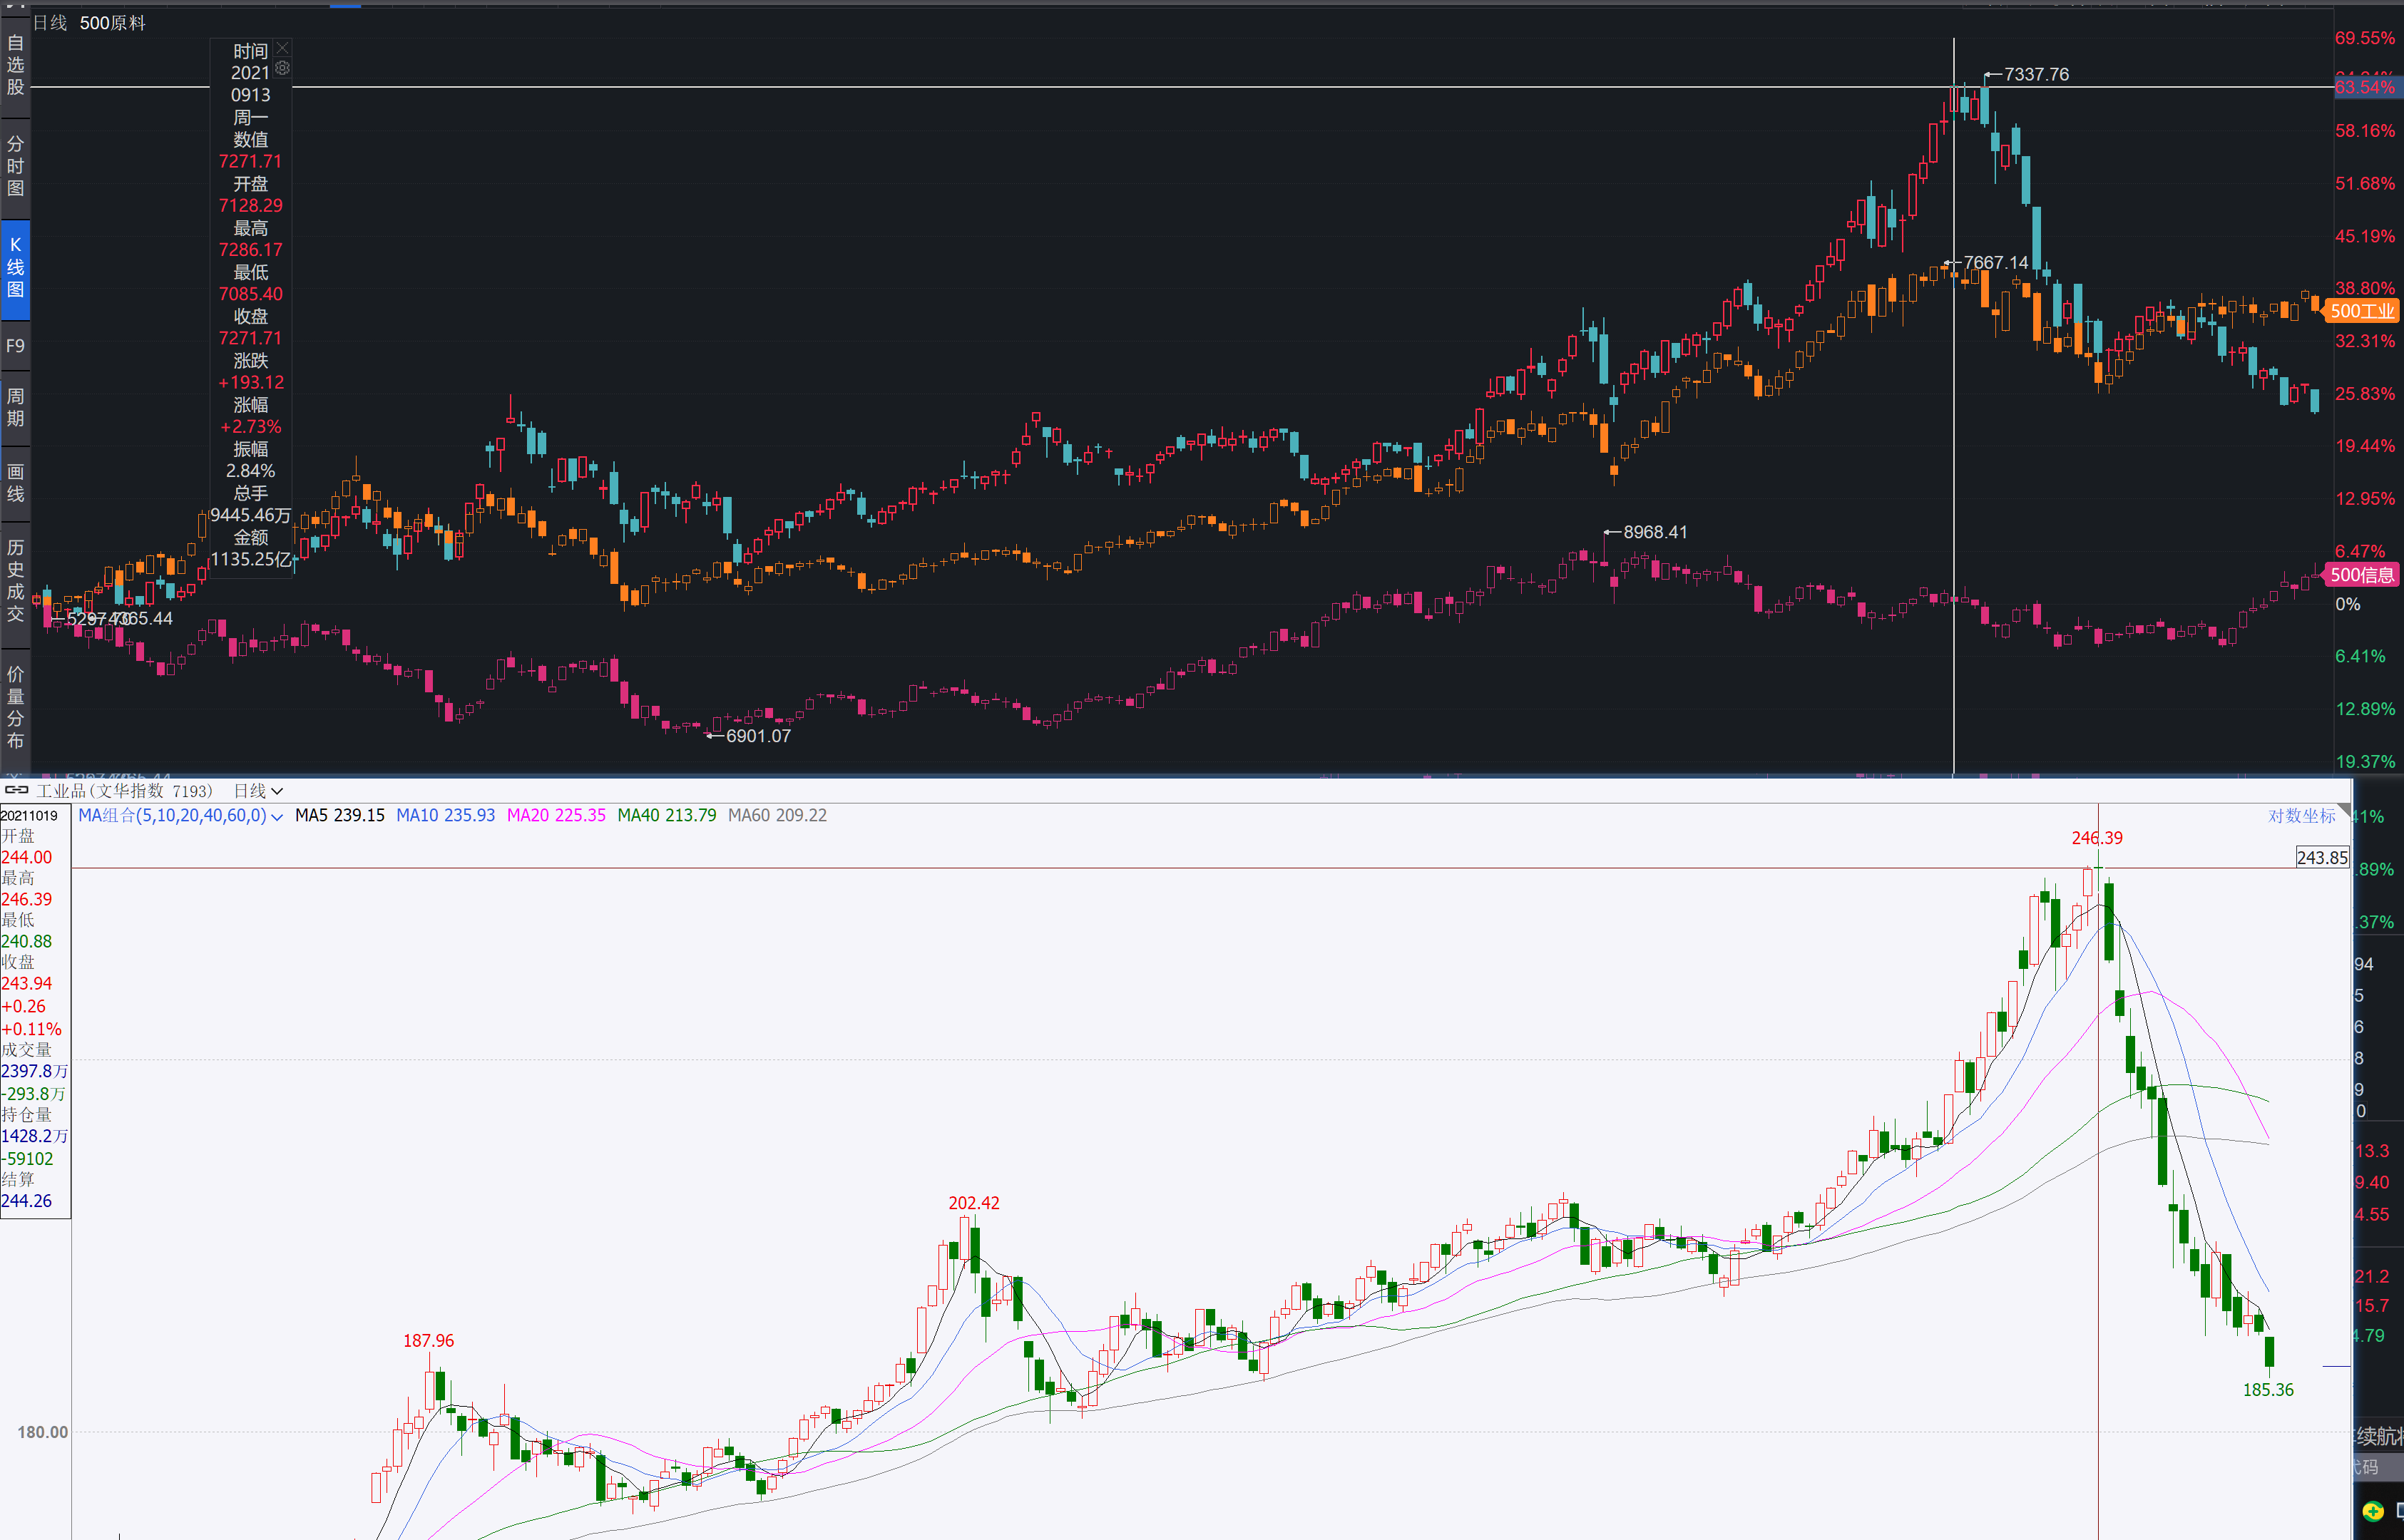This screenshot has width=2404, height=1540.
Task: Click the green plus icon at bottom right
Action: (2373, 1511)
